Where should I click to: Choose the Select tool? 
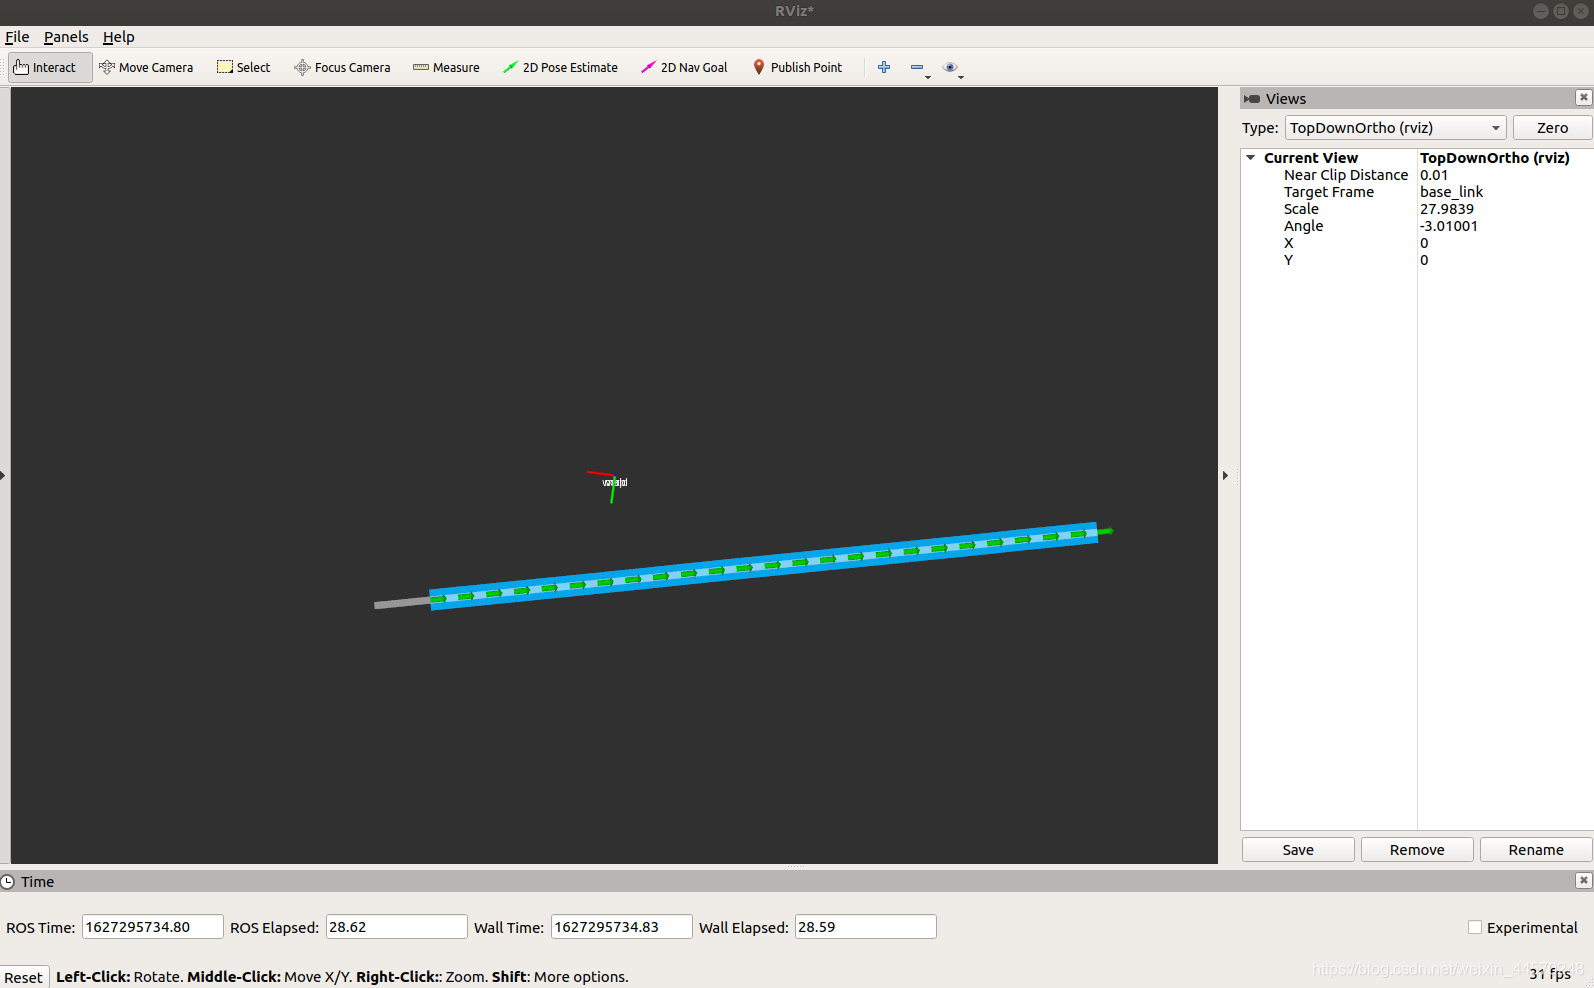point(244,67)
